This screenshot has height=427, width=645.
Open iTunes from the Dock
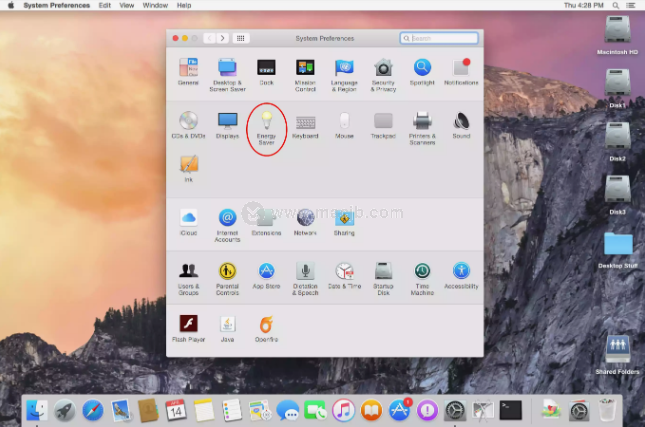point(343,410)
